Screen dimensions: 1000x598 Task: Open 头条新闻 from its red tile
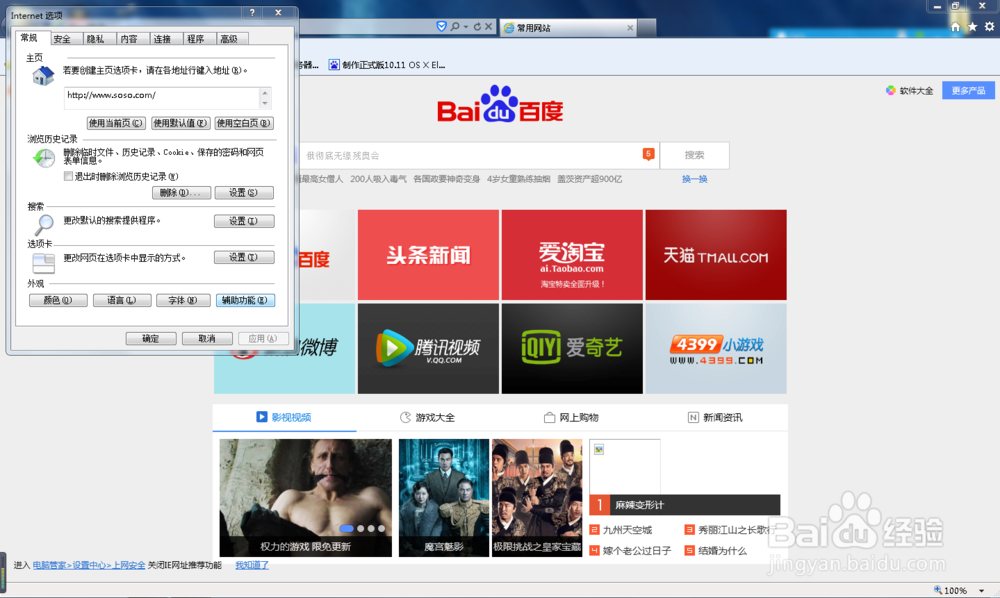point(428,254)
